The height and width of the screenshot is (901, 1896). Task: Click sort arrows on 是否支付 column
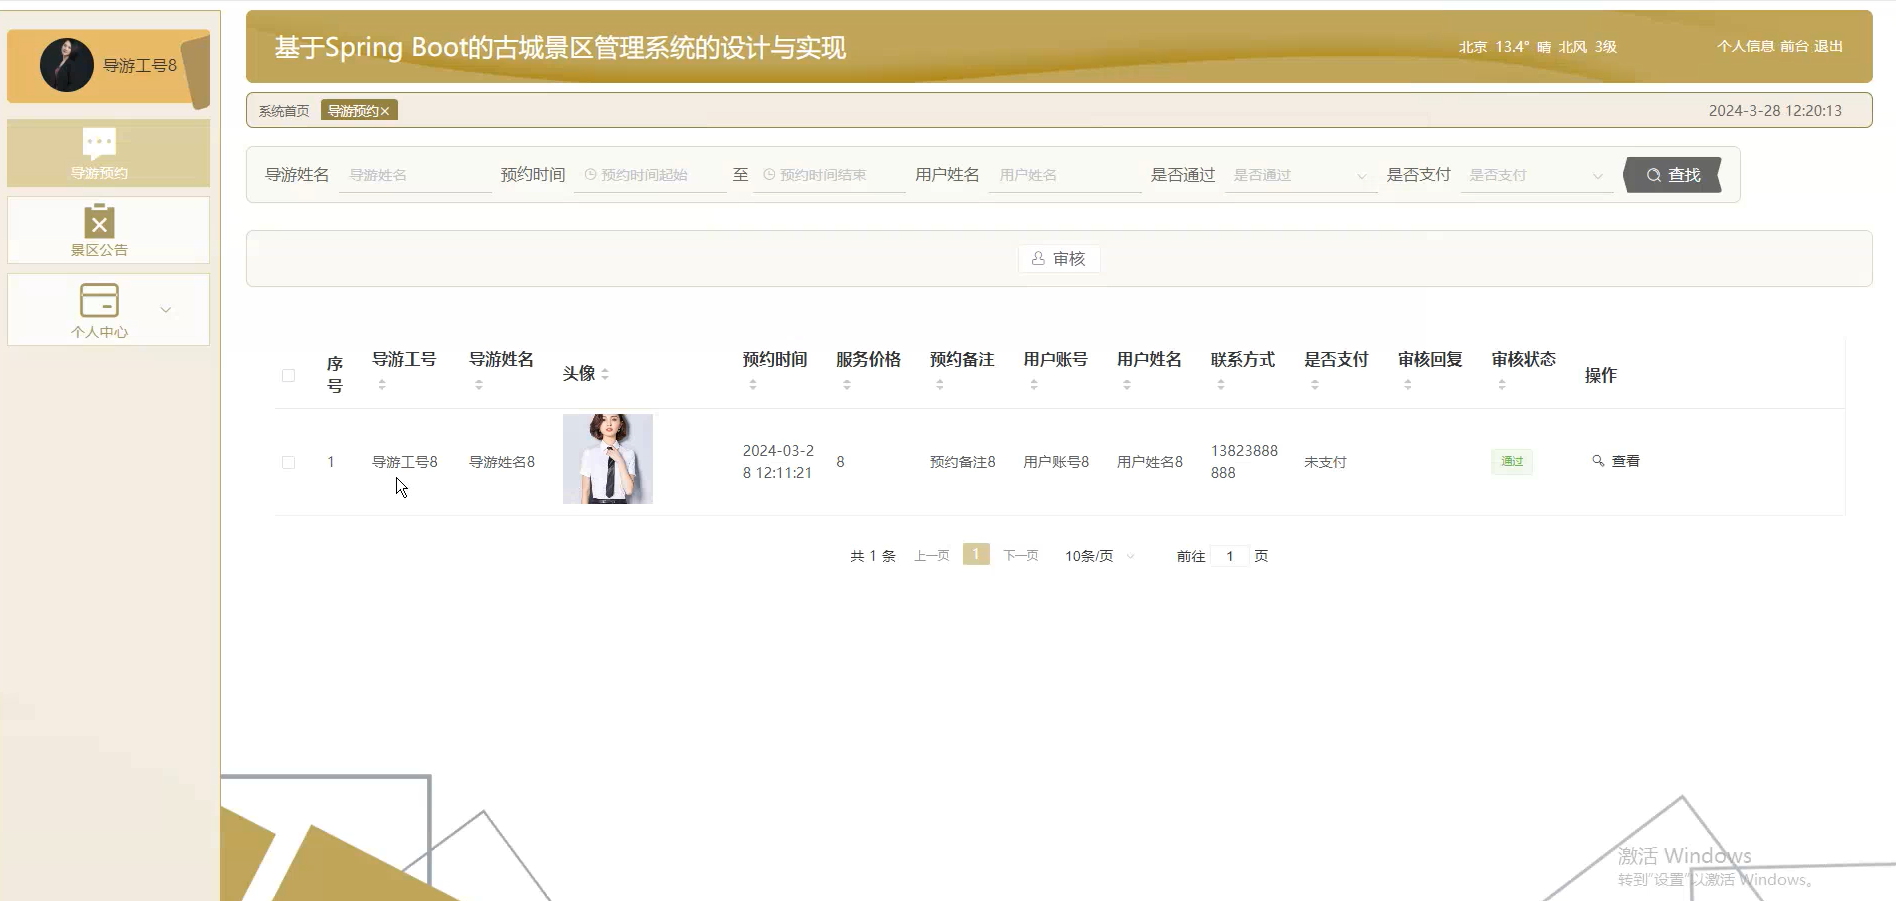click(x=1315, y=384)
